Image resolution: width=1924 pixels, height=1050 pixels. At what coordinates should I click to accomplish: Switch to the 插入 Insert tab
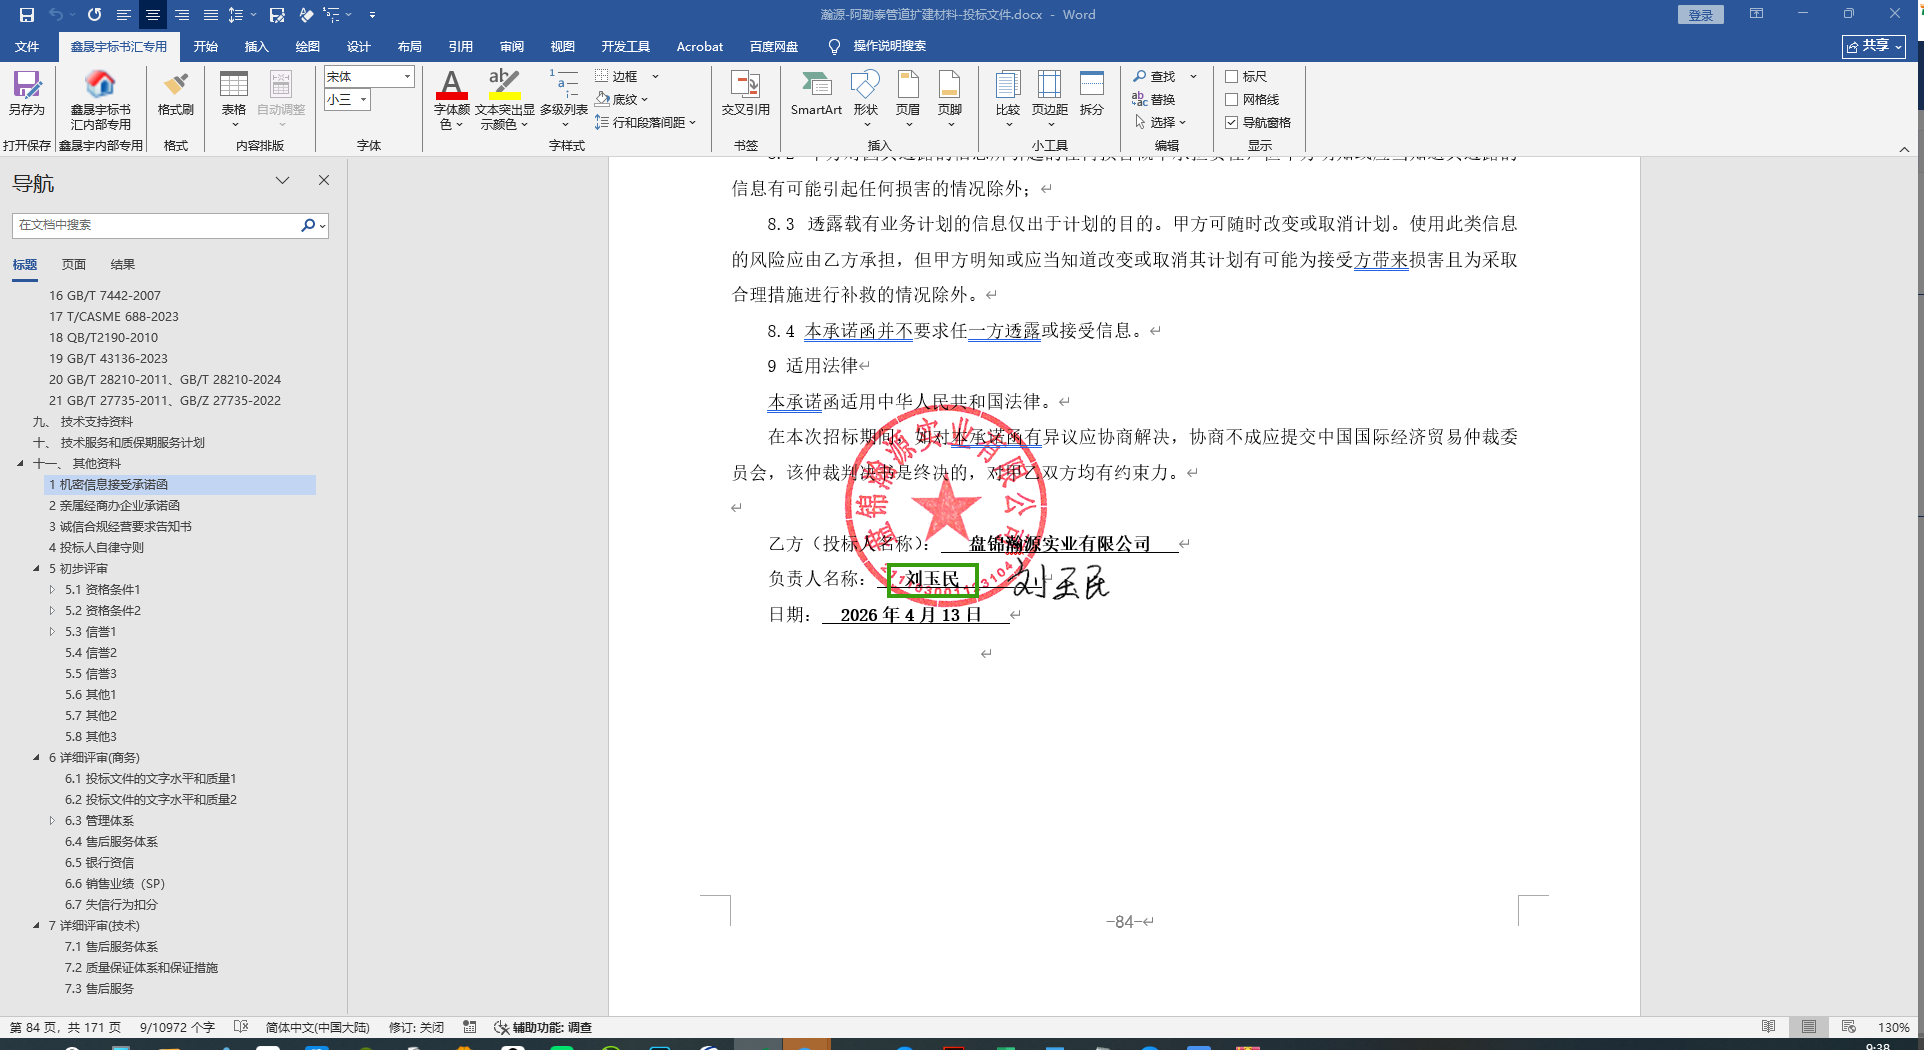tap(257, 47)
